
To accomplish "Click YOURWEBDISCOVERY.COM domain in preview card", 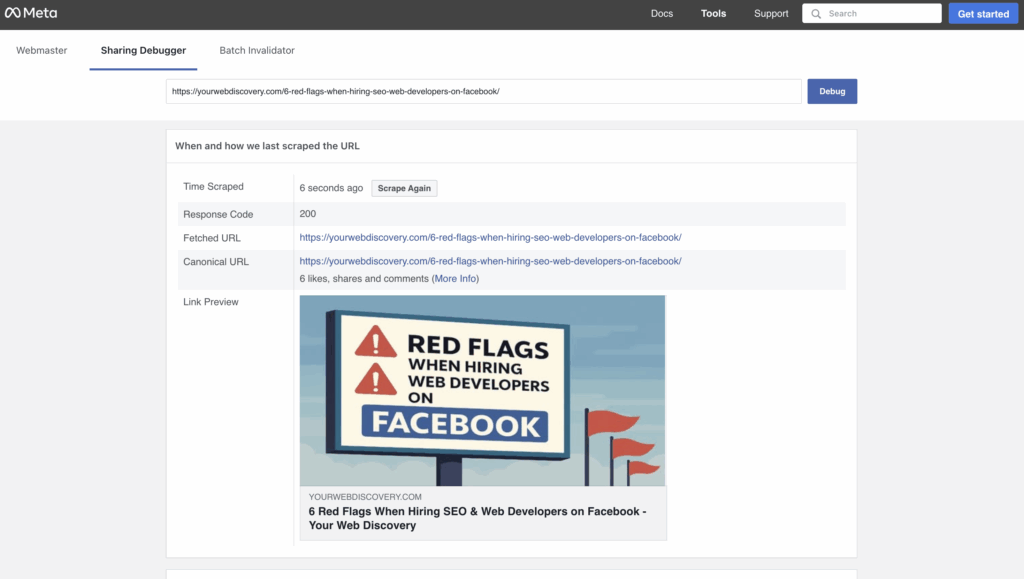I will click(365, 497).
